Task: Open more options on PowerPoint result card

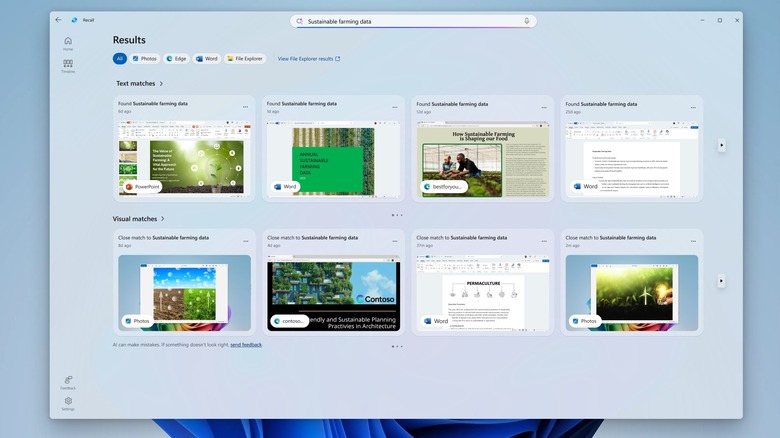Action: coord(245,106)
